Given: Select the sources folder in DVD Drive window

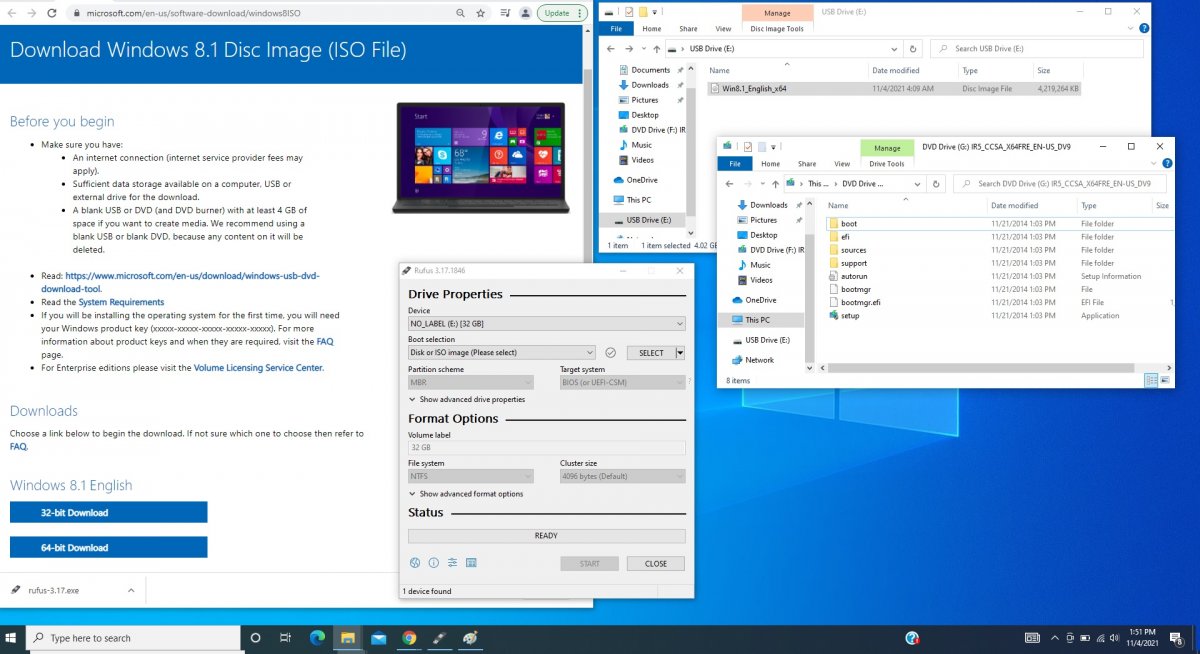Looking at the screenshot, I should [x=853, y=250].
